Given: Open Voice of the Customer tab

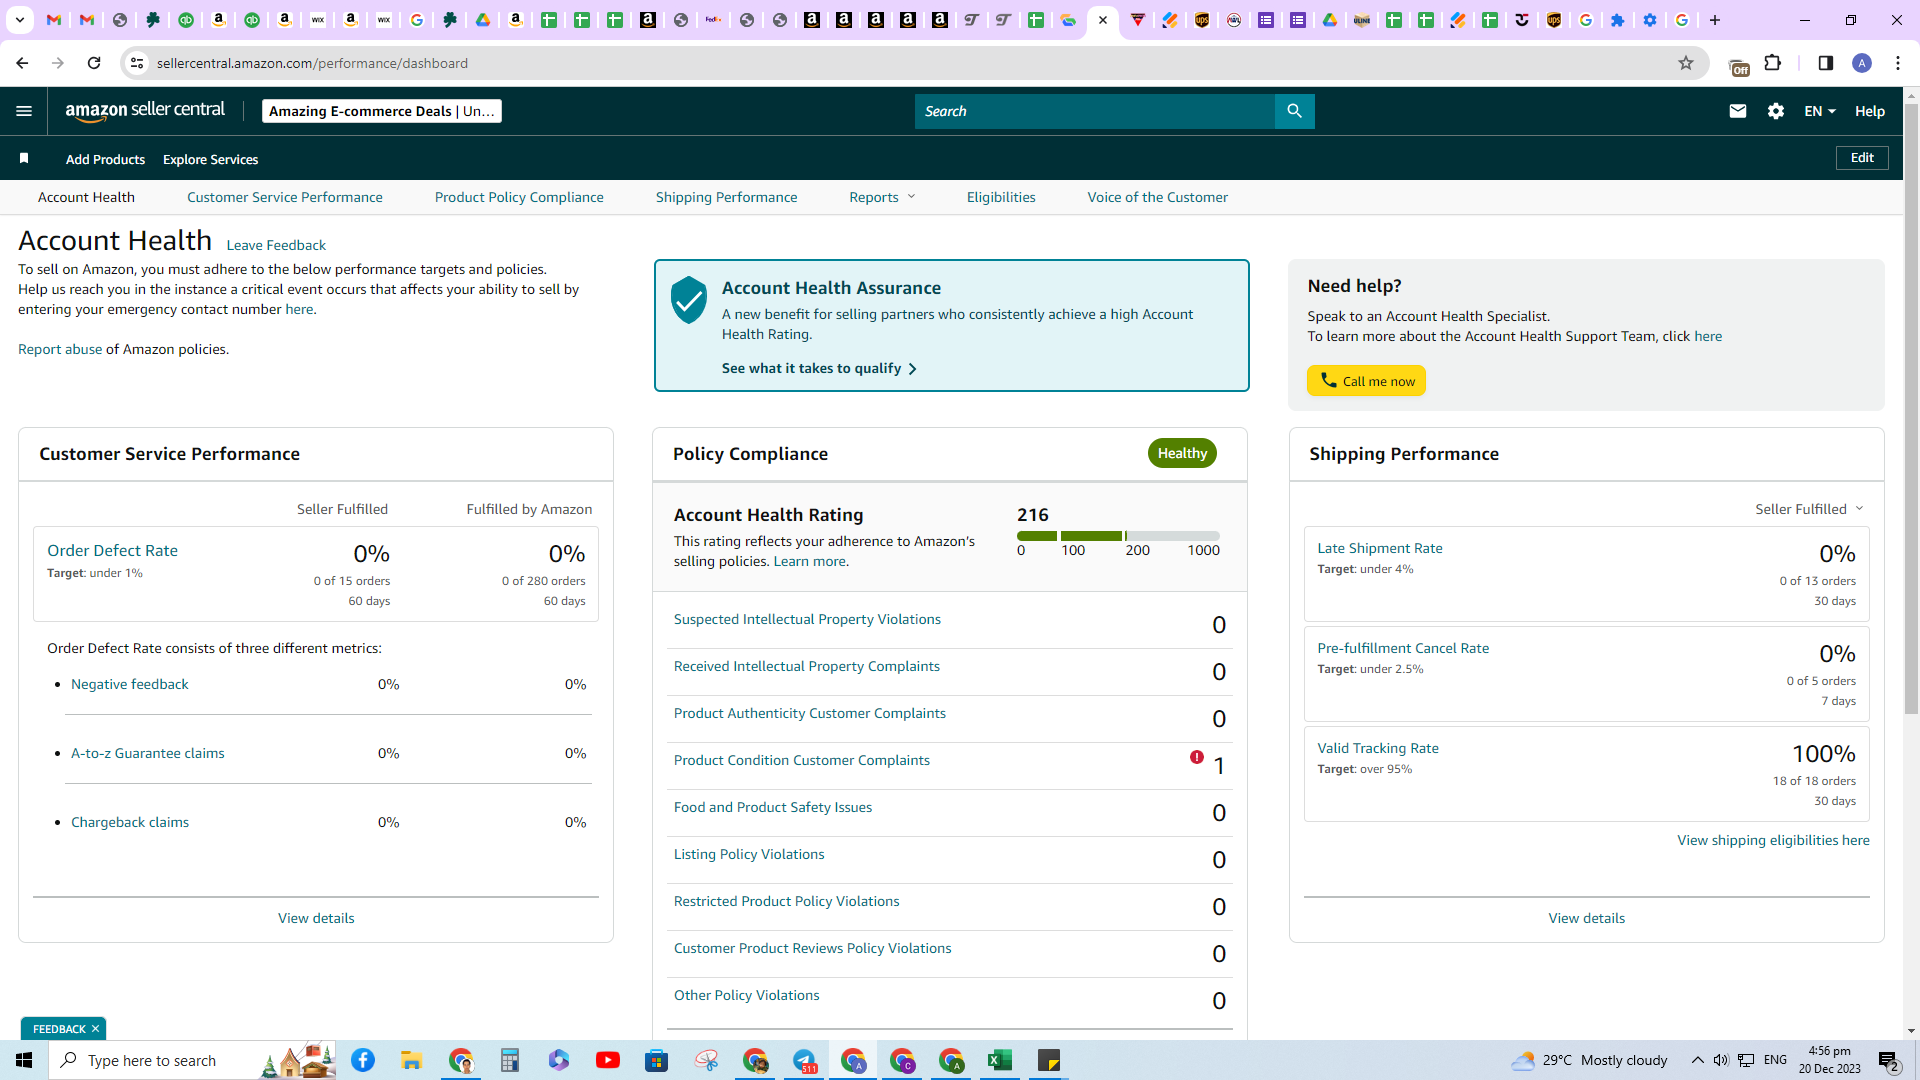Looking at the screenshot, I should [1158, 197].
